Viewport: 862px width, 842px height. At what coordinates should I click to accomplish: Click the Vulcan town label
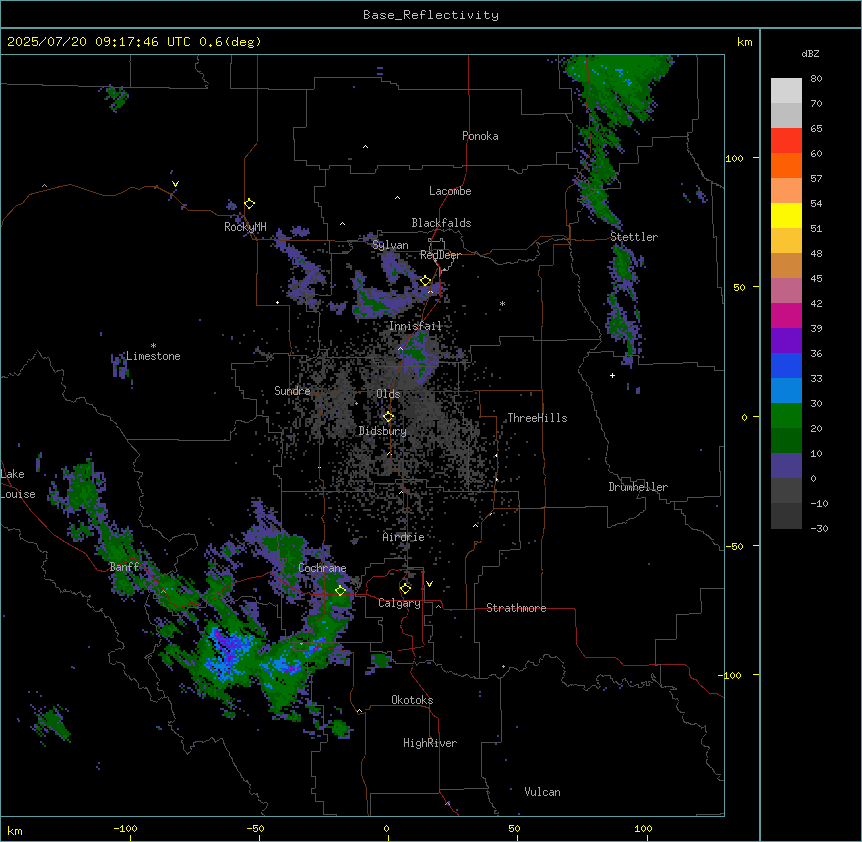[x=543, y=792]
